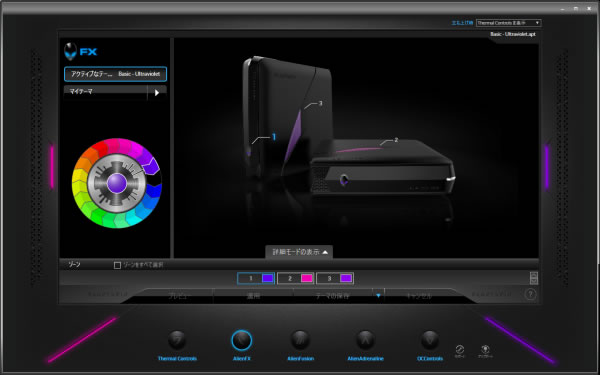This screenshot has height=375, width=600.
Task: Click the active theme Basic - Ultraviolet field
Action: click(116, 74)
